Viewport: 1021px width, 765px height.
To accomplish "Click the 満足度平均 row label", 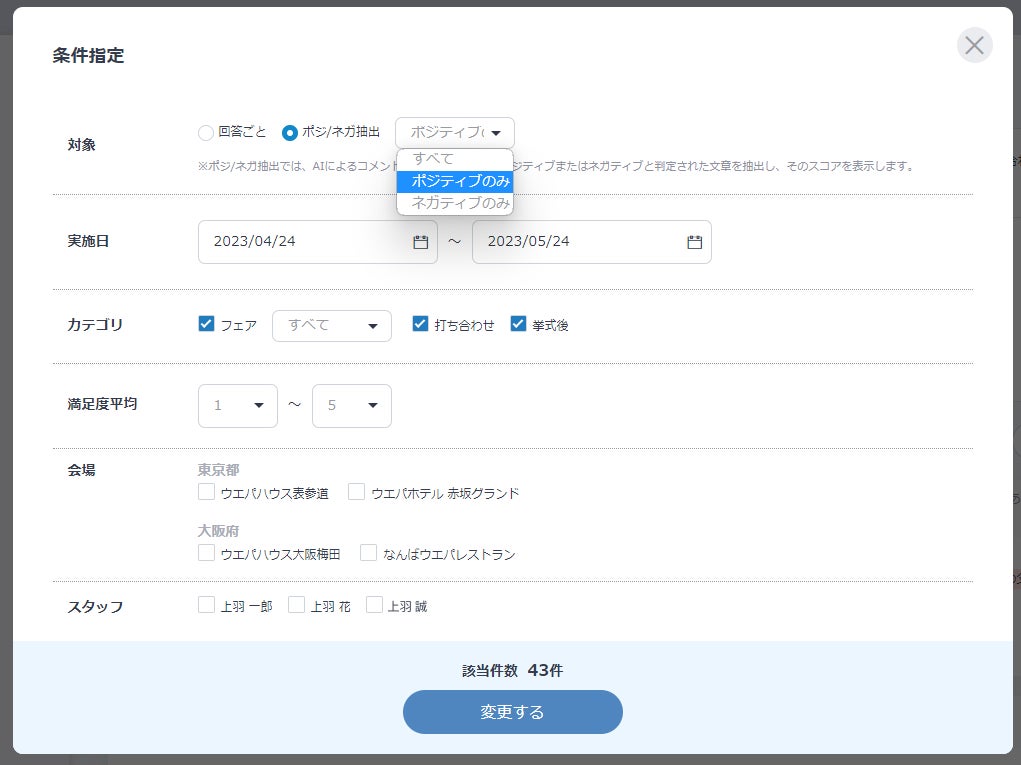I will [102, 404].
